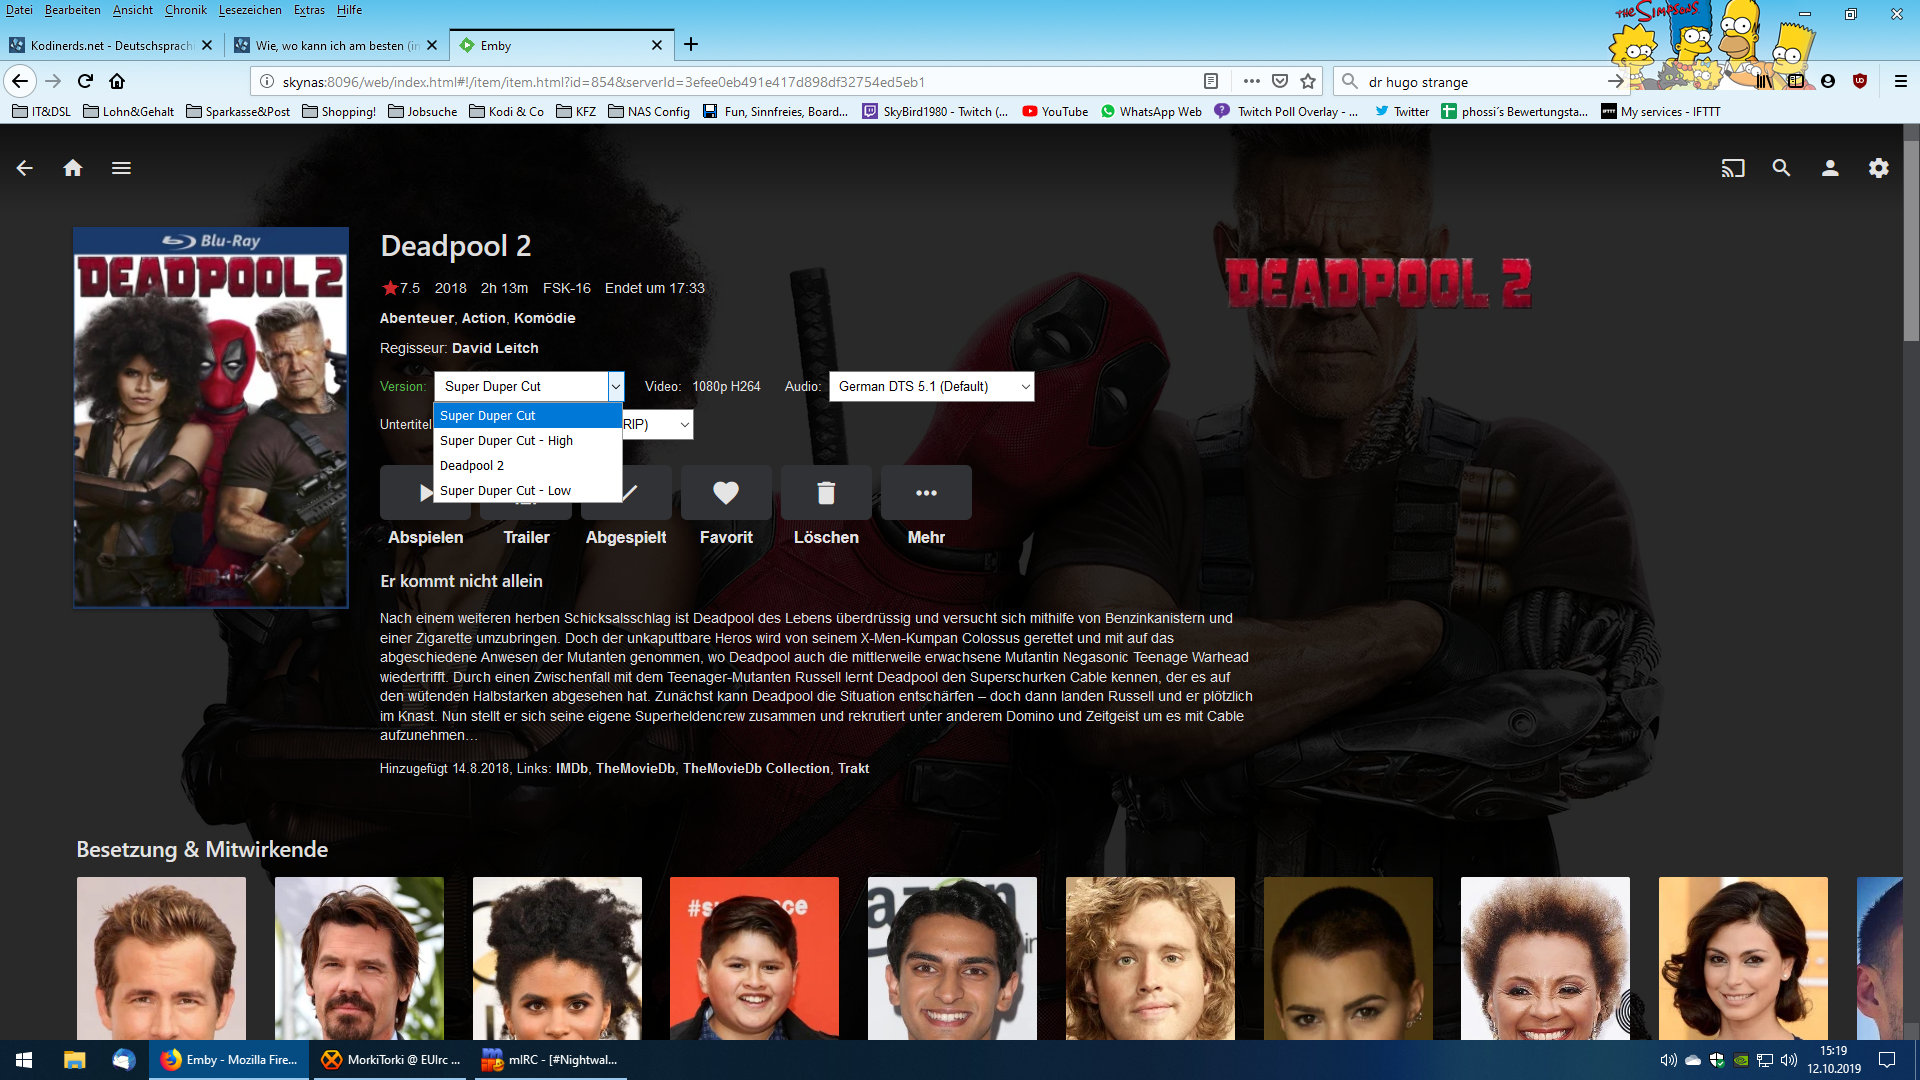The height and width of the screenshot is (1080, 1920).
Task: Open volume icon in system tray
Action: (x=1789, y=1060)
